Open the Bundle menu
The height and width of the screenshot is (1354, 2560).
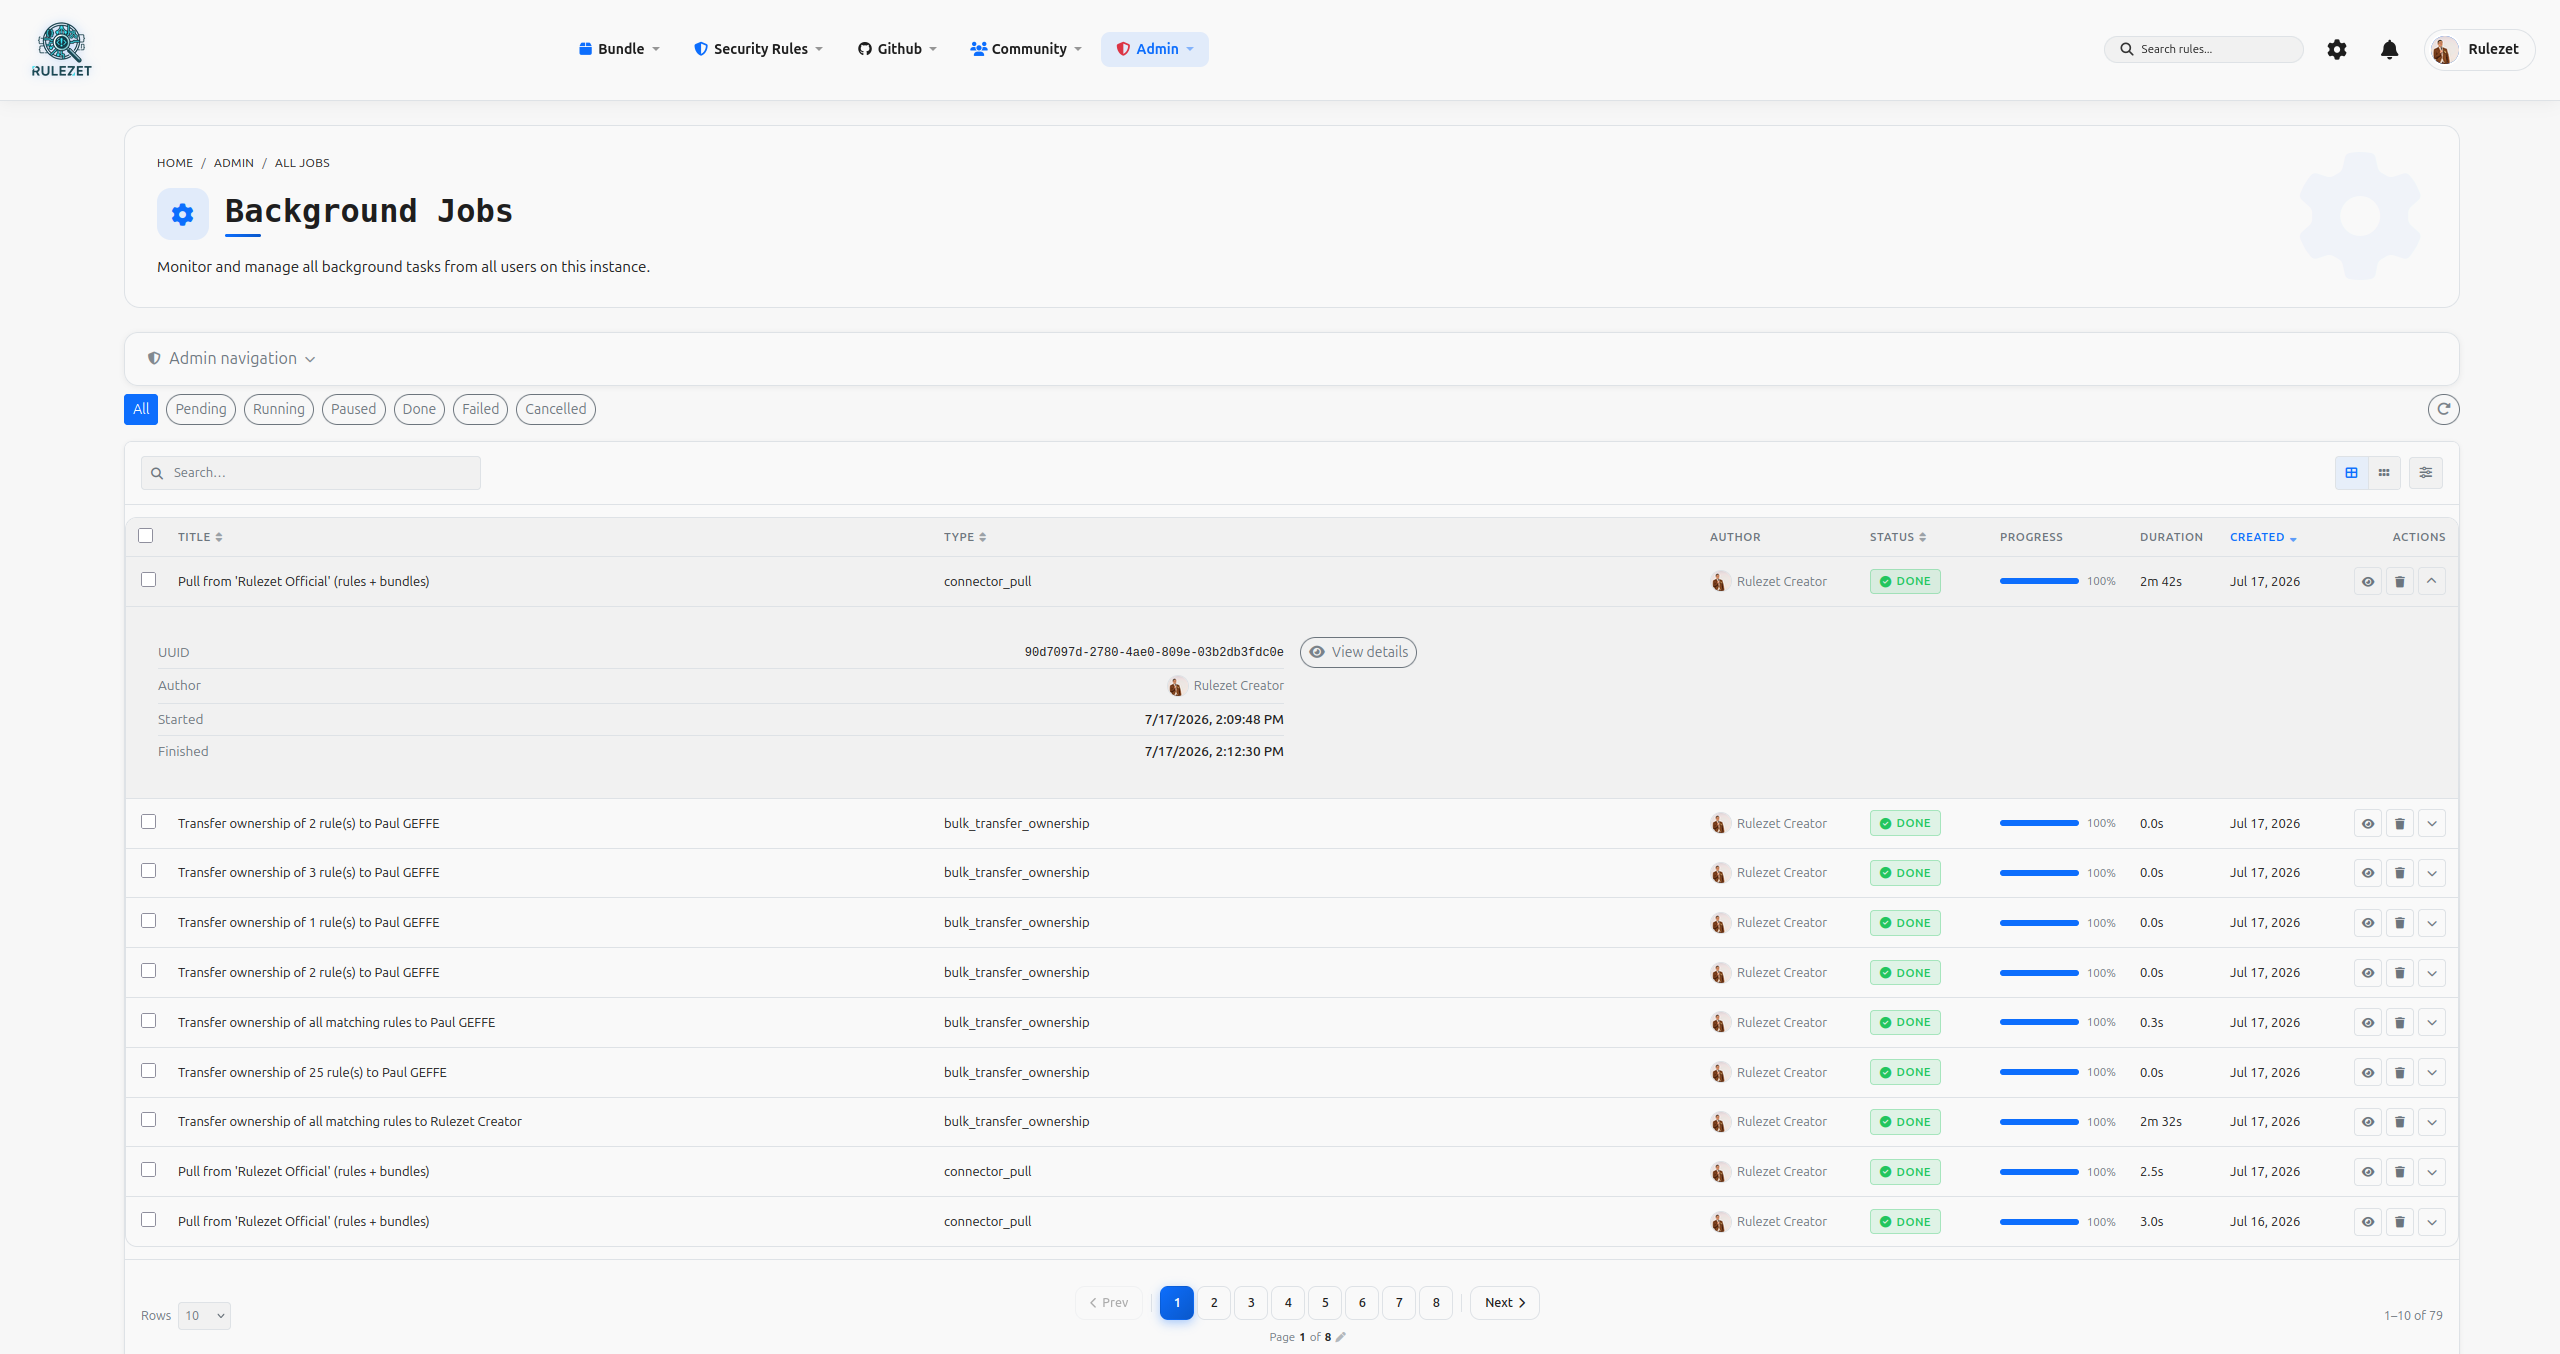619,49
